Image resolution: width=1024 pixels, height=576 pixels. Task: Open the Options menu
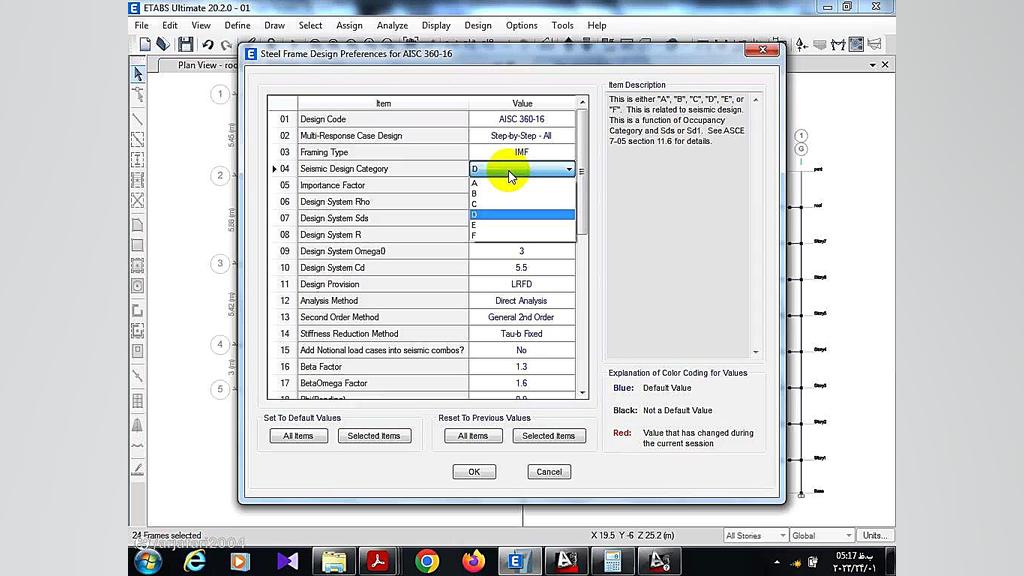click(x=521, y=25)
